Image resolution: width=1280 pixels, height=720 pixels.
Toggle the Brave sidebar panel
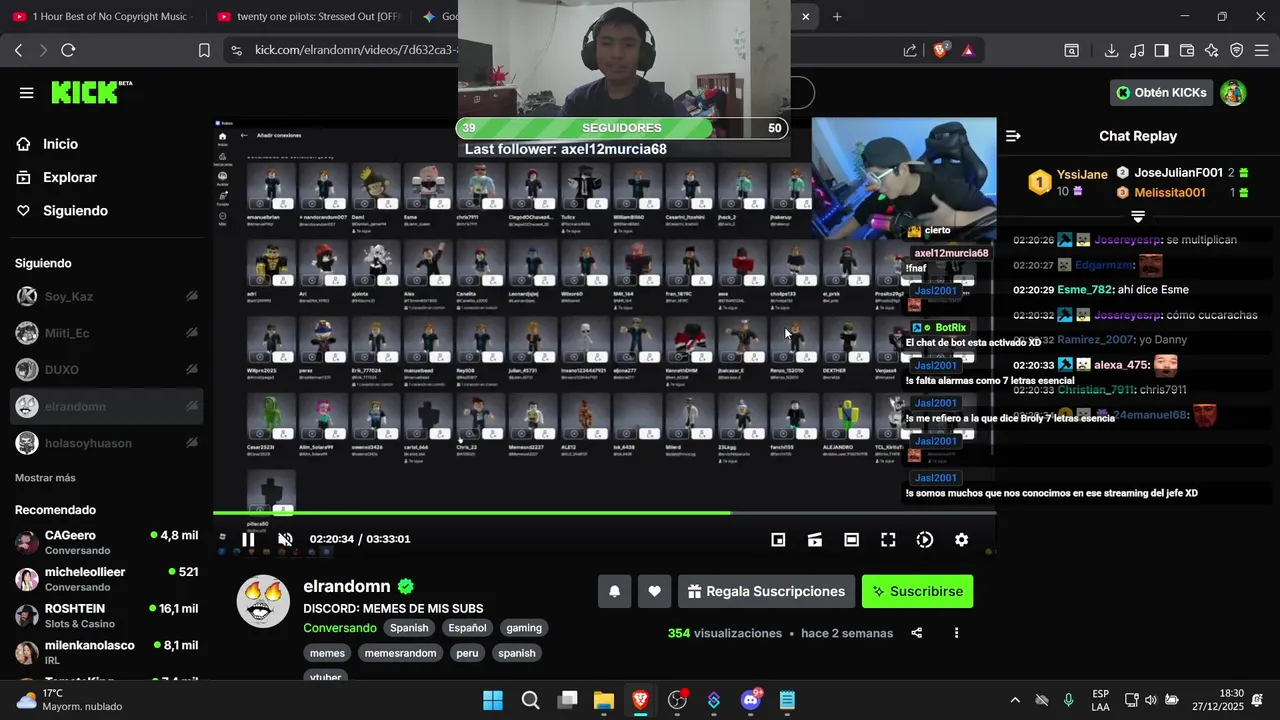click(1161, 50)
